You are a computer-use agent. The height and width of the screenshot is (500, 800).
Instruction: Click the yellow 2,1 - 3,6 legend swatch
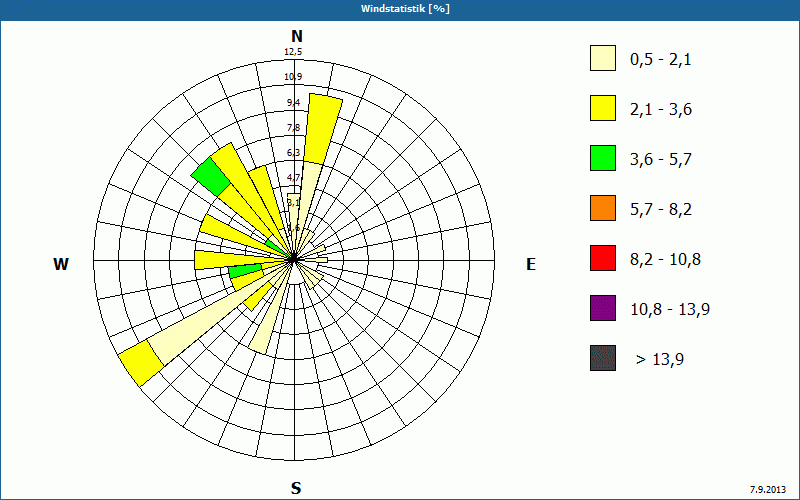click(x=603, y=108)
